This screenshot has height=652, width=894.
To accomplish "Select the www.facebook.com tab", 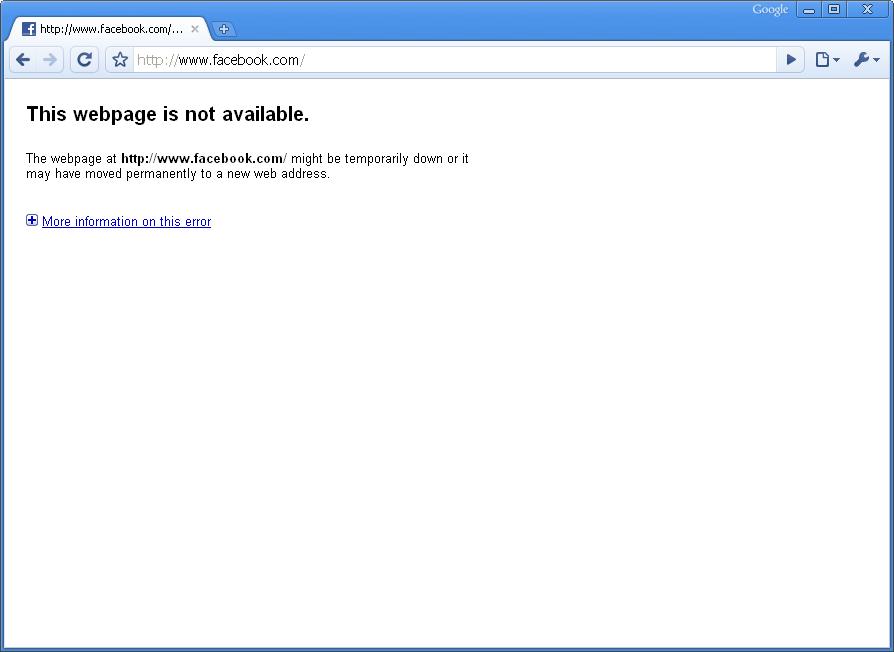I will click(110, 29).
